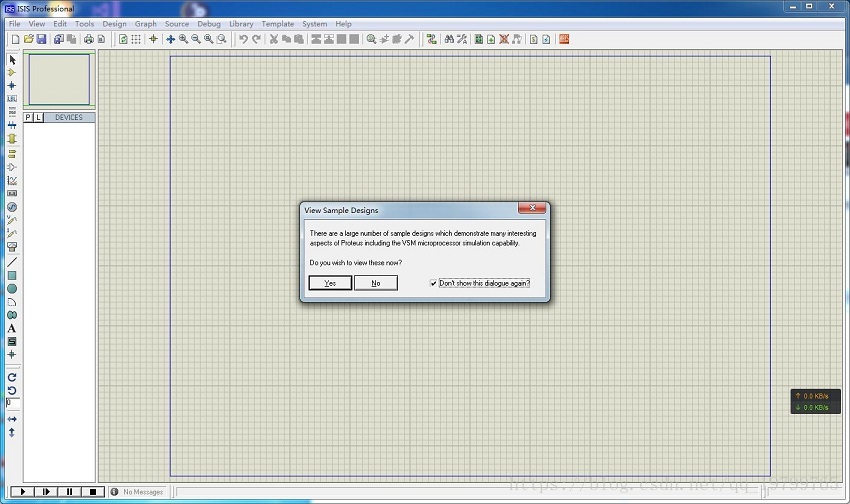Image resolution: width=850 pixels, height=504 pixels.
Task: Open the View menu
Action: (x=37, y=24)
